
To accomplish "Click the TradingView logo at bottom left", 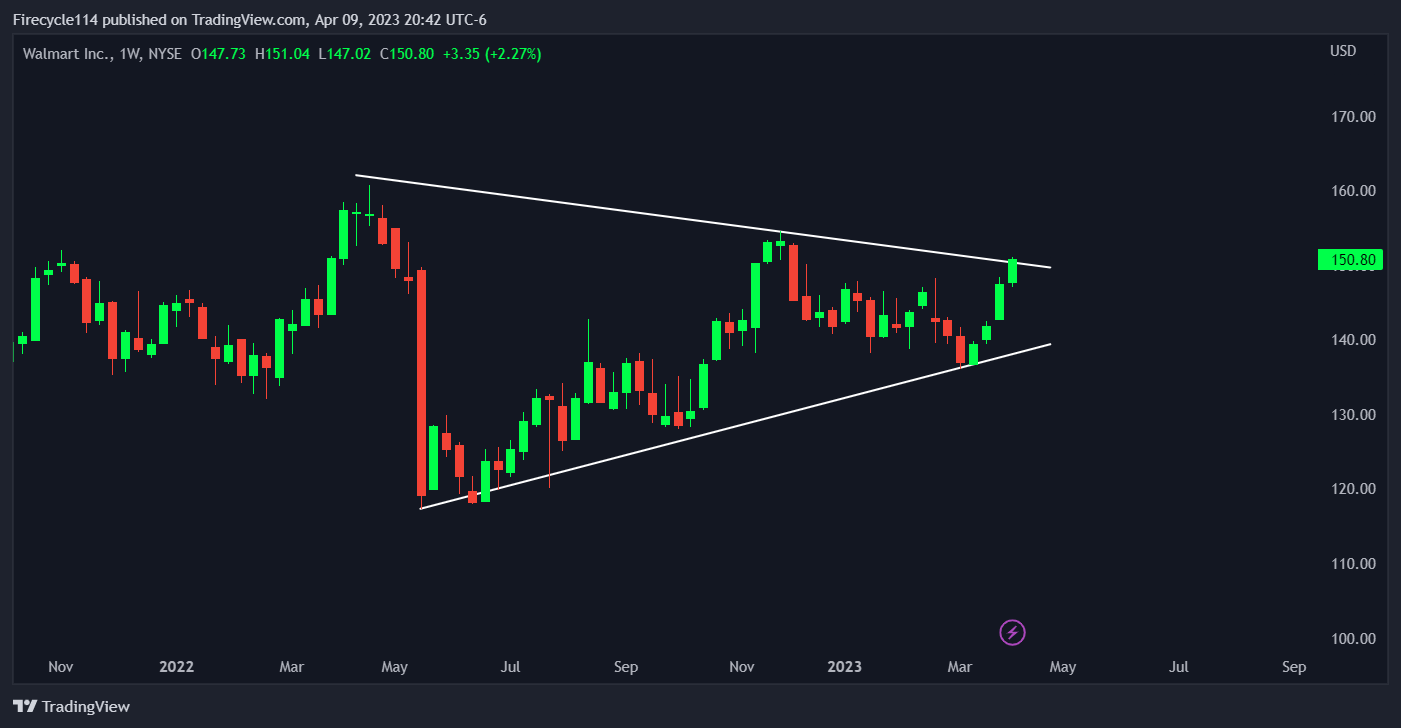I will (x=71, y=706).
